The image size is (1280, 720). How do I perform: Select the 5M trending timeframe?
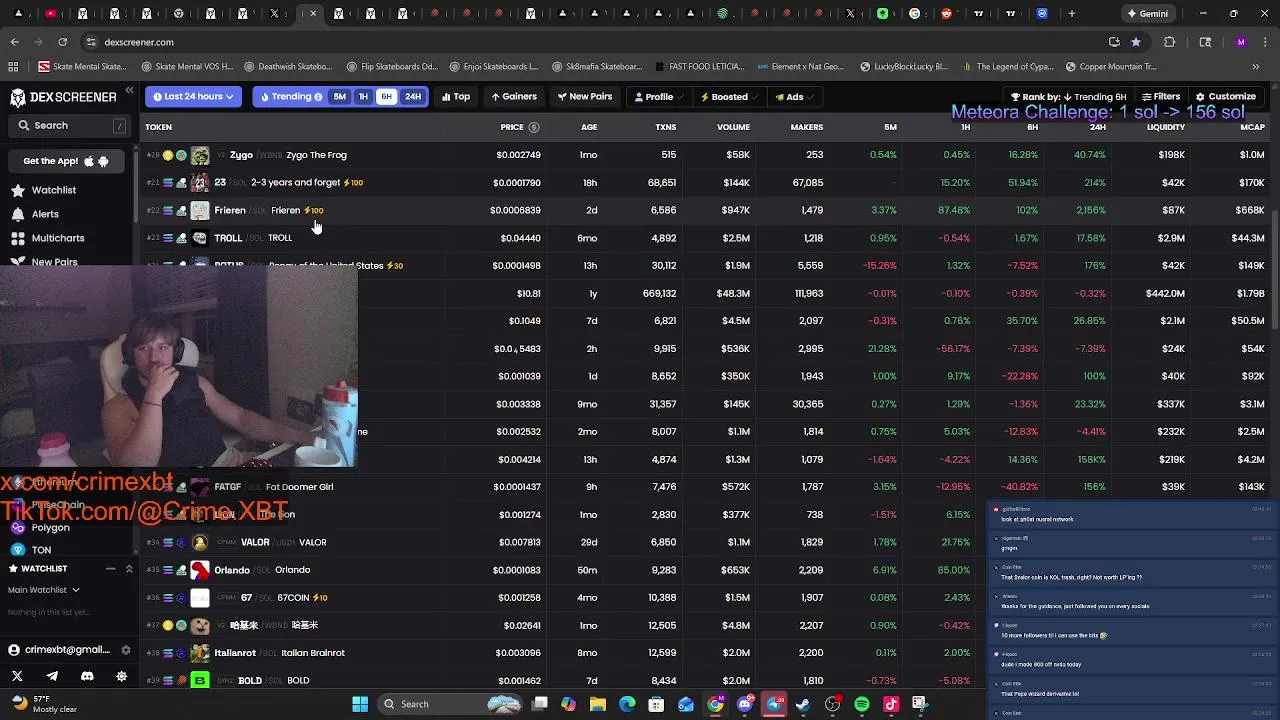(339, 97)
